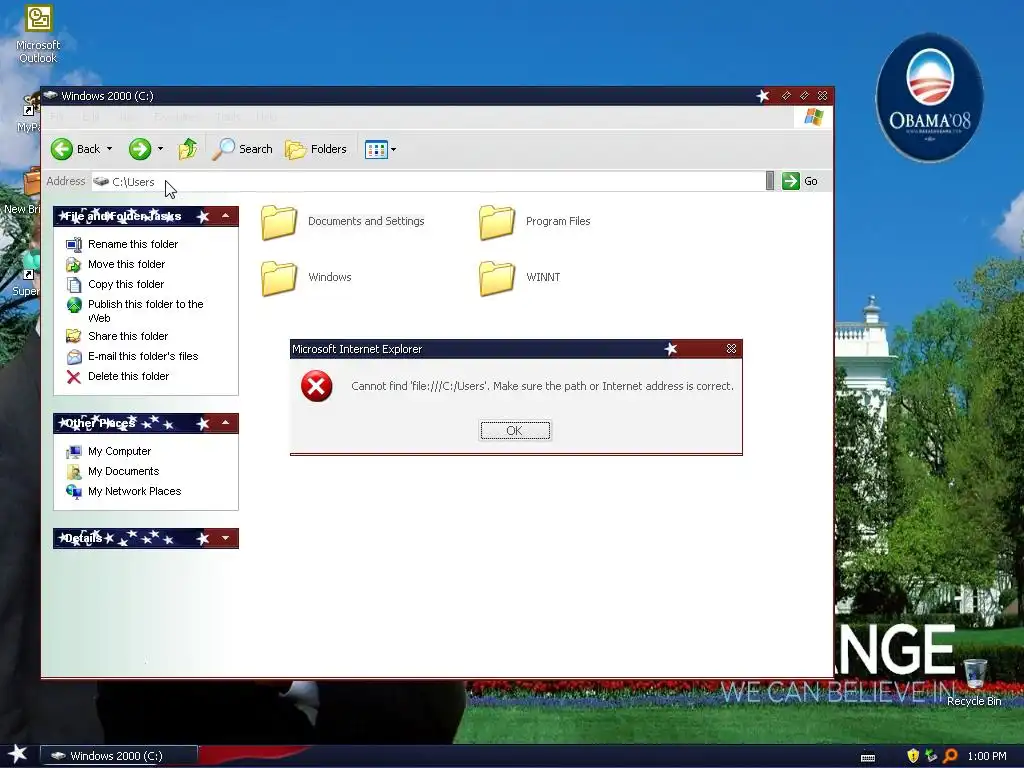The image size is (1024, 768).
Task: Click the red error icon in the dialog
Action: click(317, 386)
